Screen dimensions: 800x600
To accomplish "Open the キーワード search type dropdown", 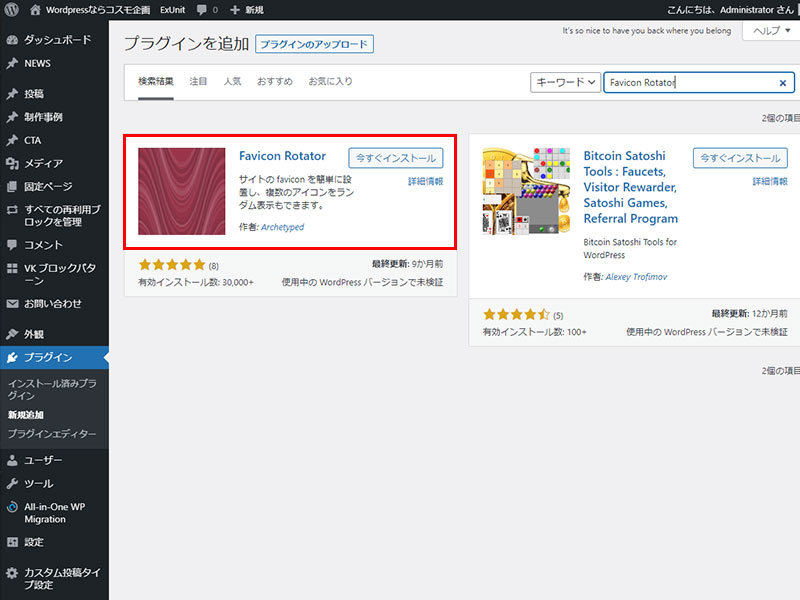I will pos(565,83).
